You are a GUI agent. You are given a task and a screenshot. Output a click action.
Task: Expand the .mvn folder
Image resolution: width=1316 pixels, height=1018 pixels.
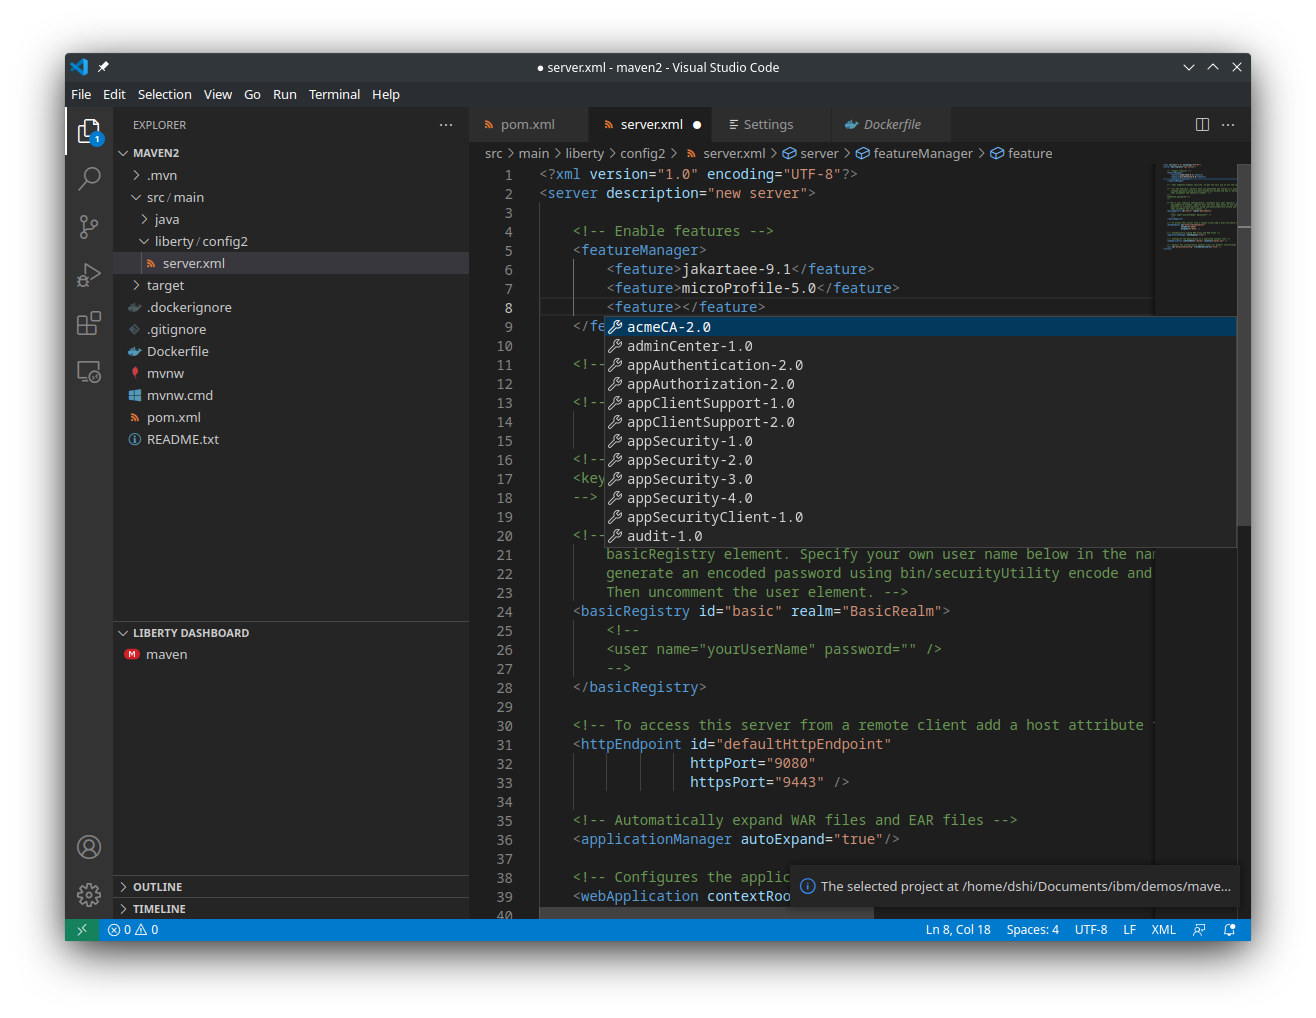137,175
